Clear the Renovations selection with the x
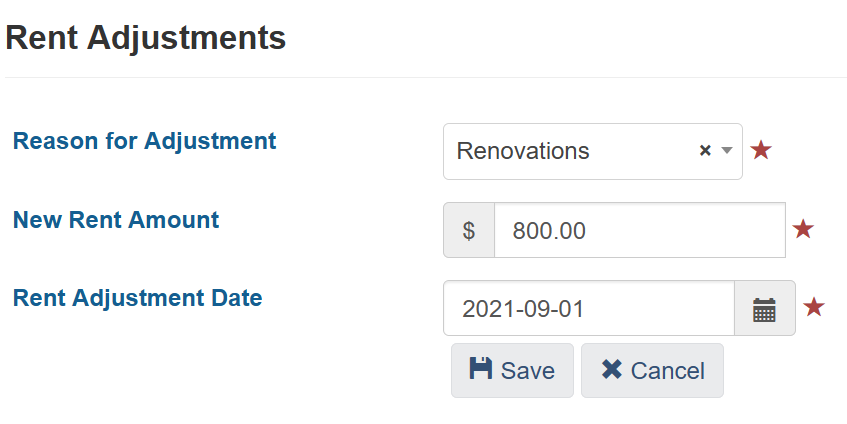The image size is (847, 424). (x=705, y=151)
